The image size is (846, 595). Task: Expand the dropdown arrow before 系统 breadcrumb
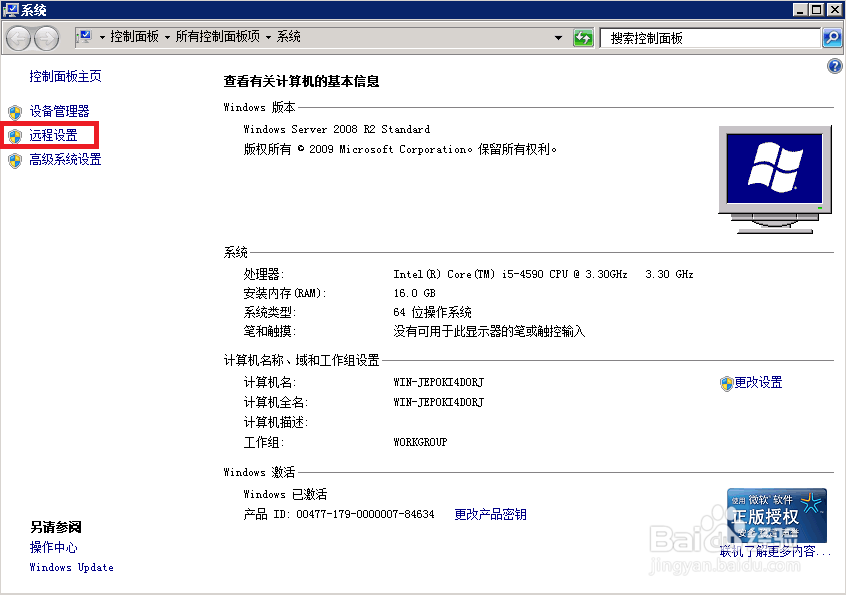pos(268,37)
